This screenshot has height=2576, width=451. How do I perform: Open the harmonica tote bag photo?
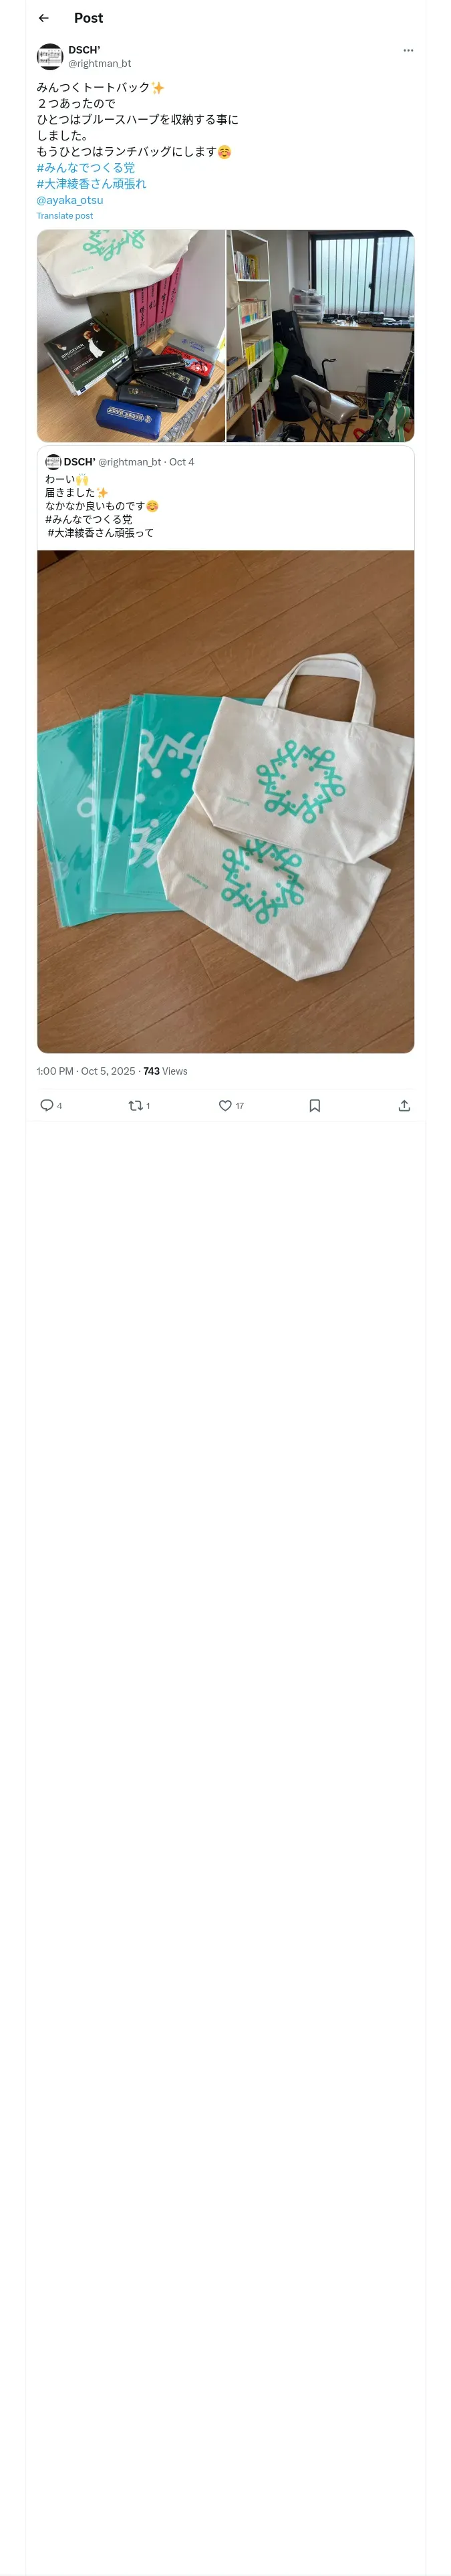131,336
